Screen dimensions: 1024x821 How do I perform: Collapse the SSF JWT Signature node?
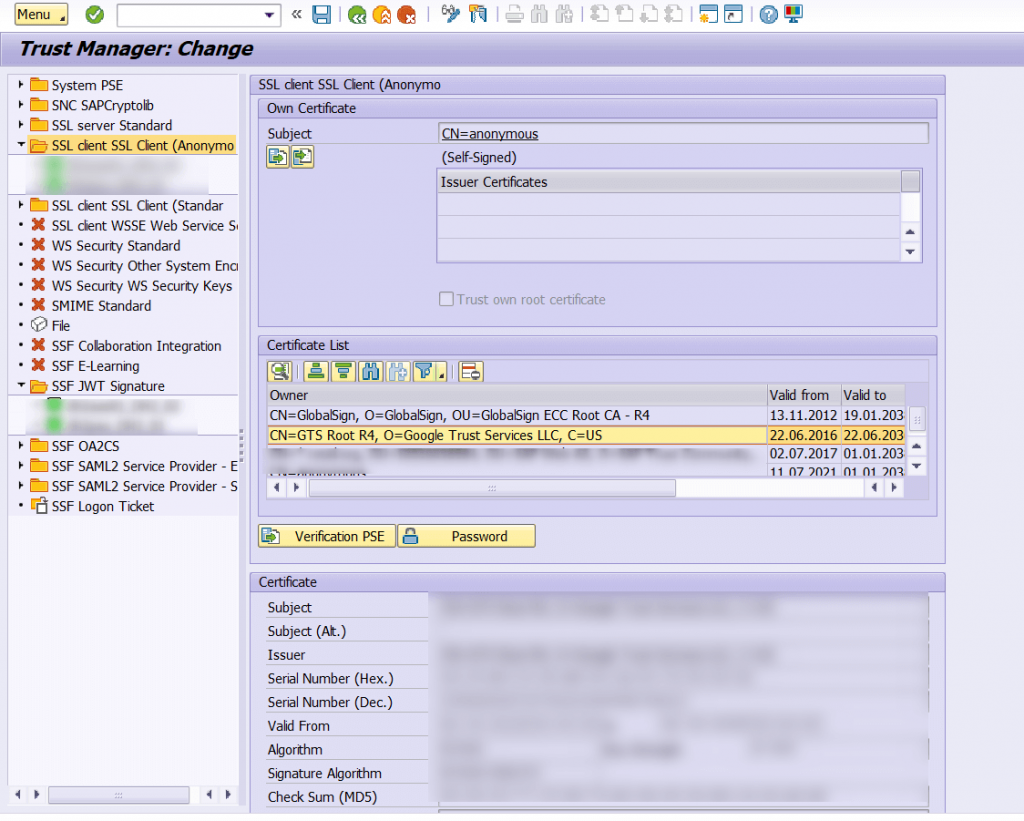click(x=21, y=385)
